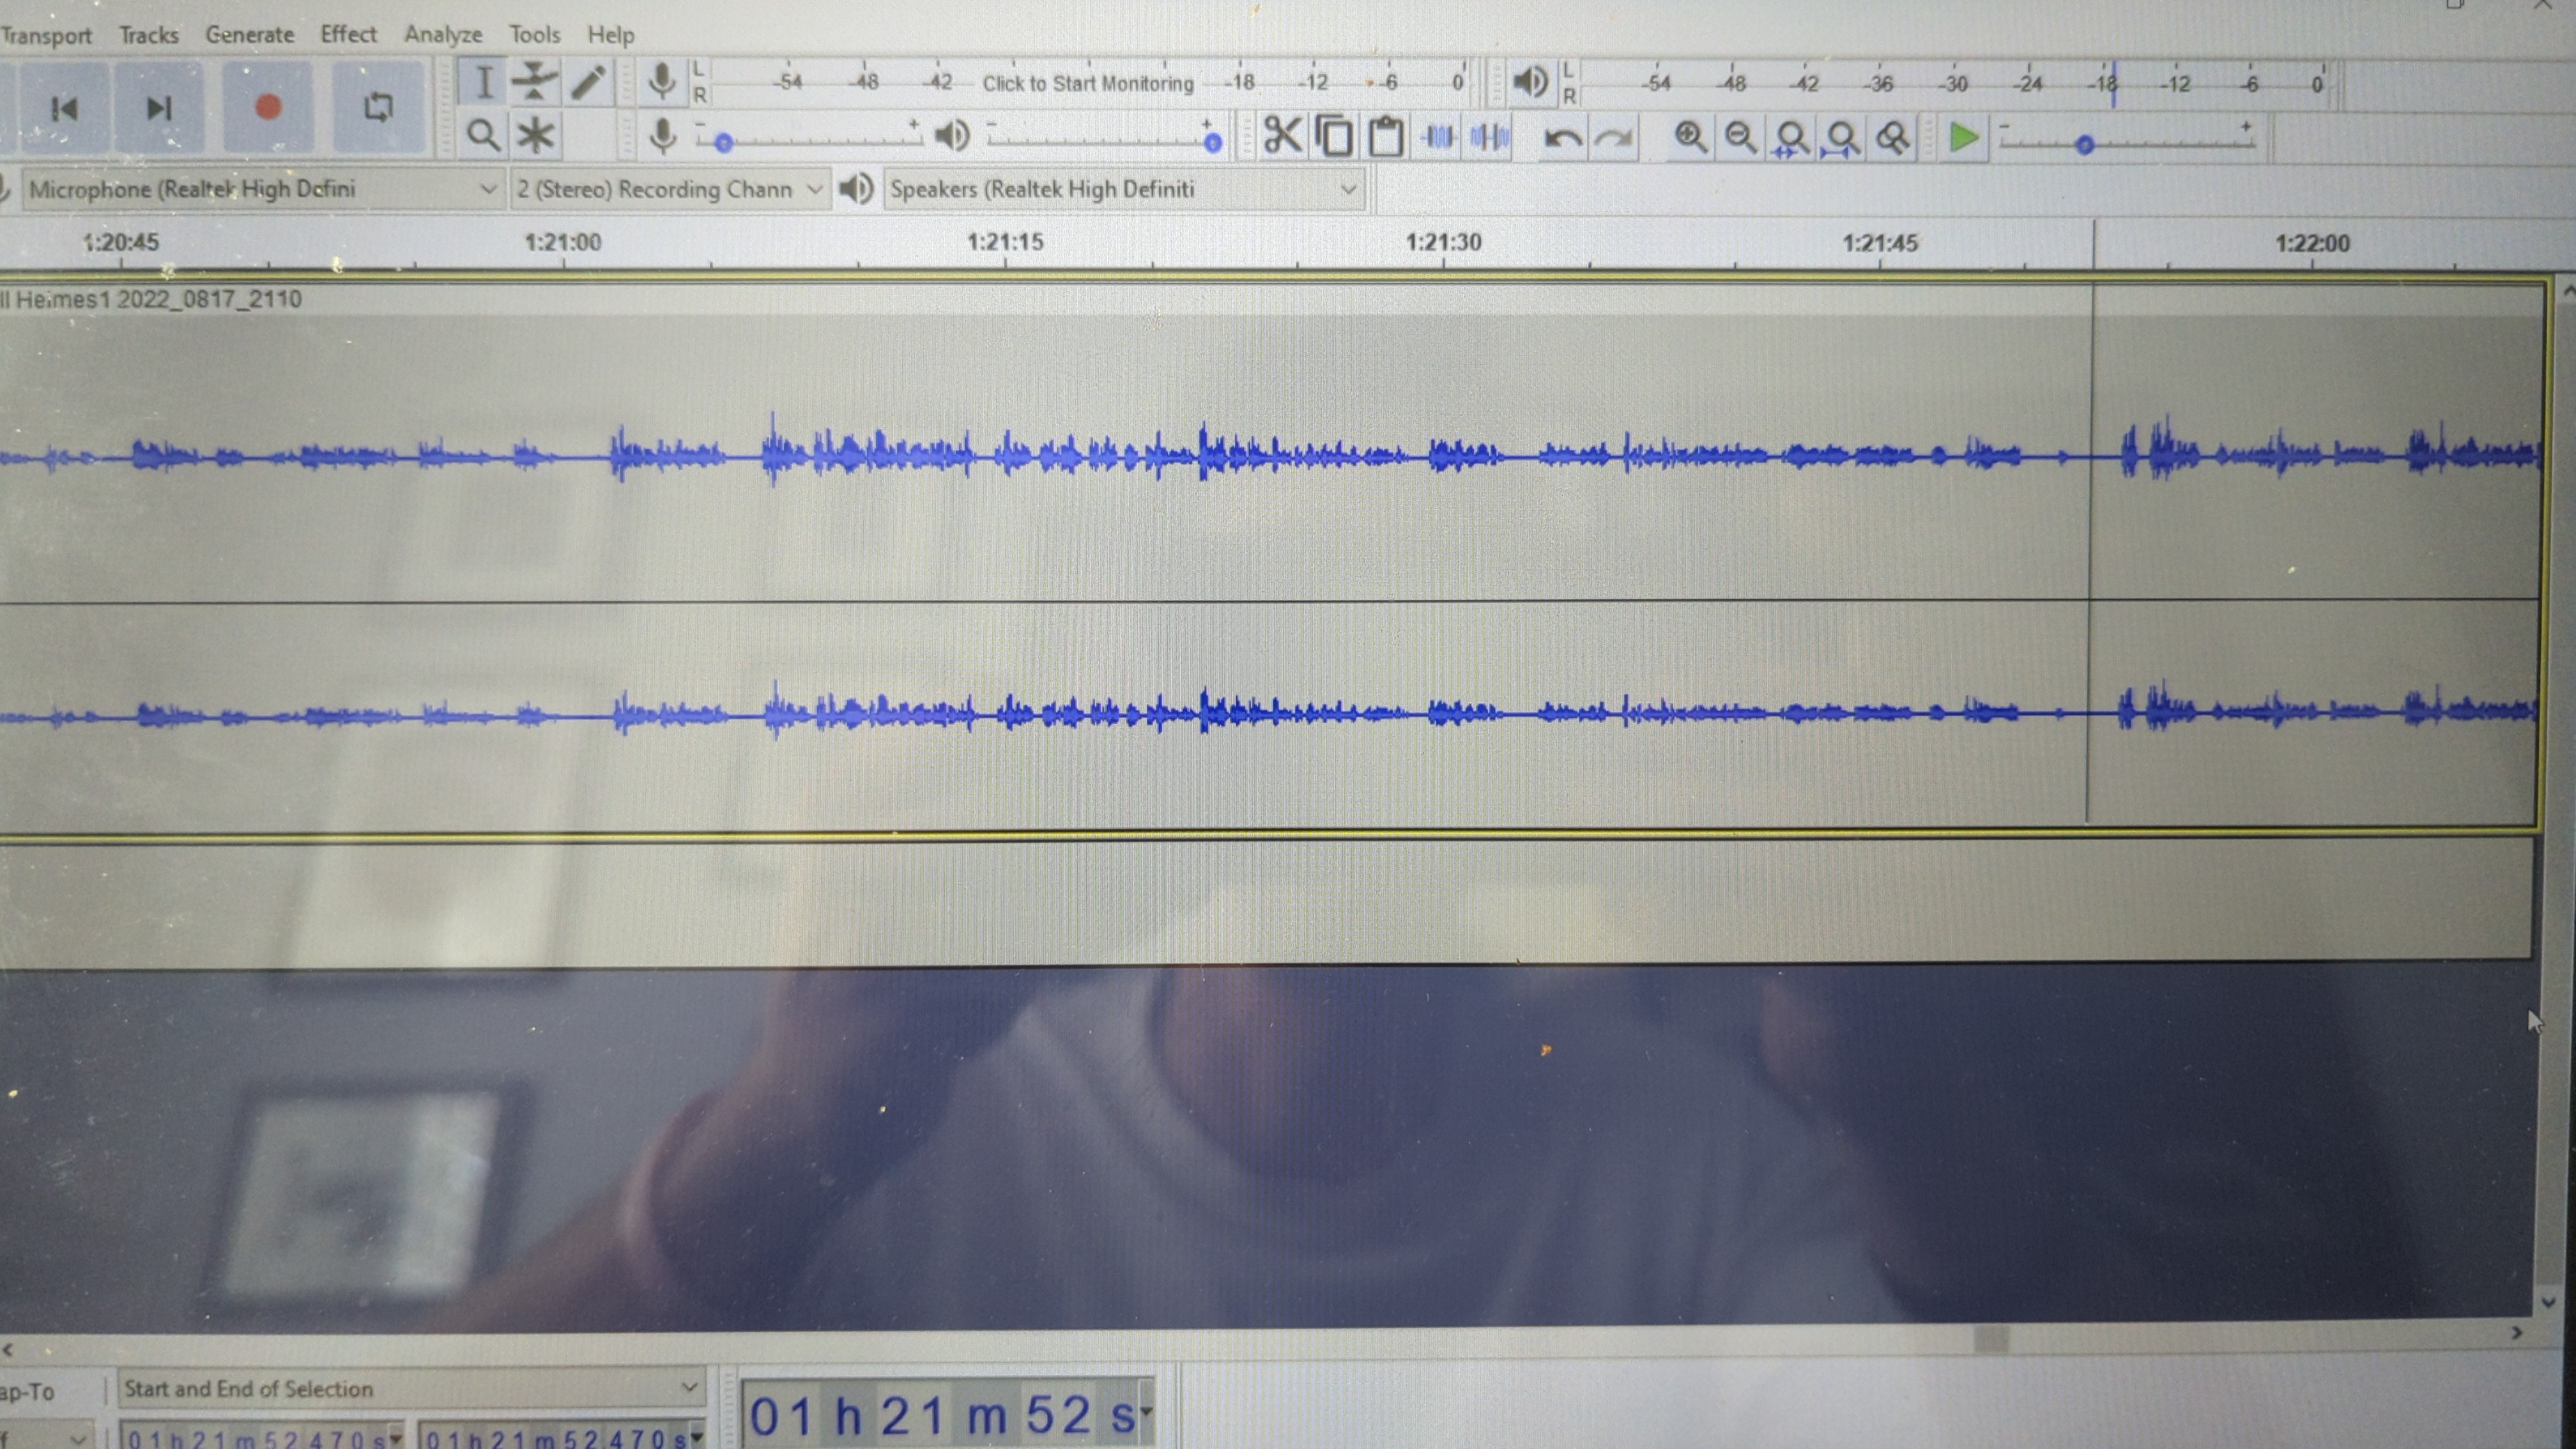The height and width of the screenshot is (1449, 2576).
Task: Change the Start and End of Selection option
Action: [x=688, y=1388]
